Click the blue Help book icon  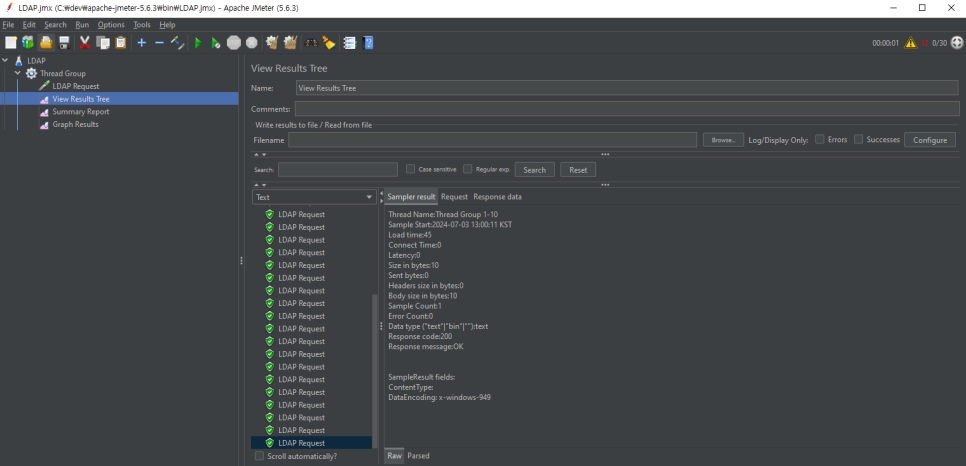(x=368, y=43)
